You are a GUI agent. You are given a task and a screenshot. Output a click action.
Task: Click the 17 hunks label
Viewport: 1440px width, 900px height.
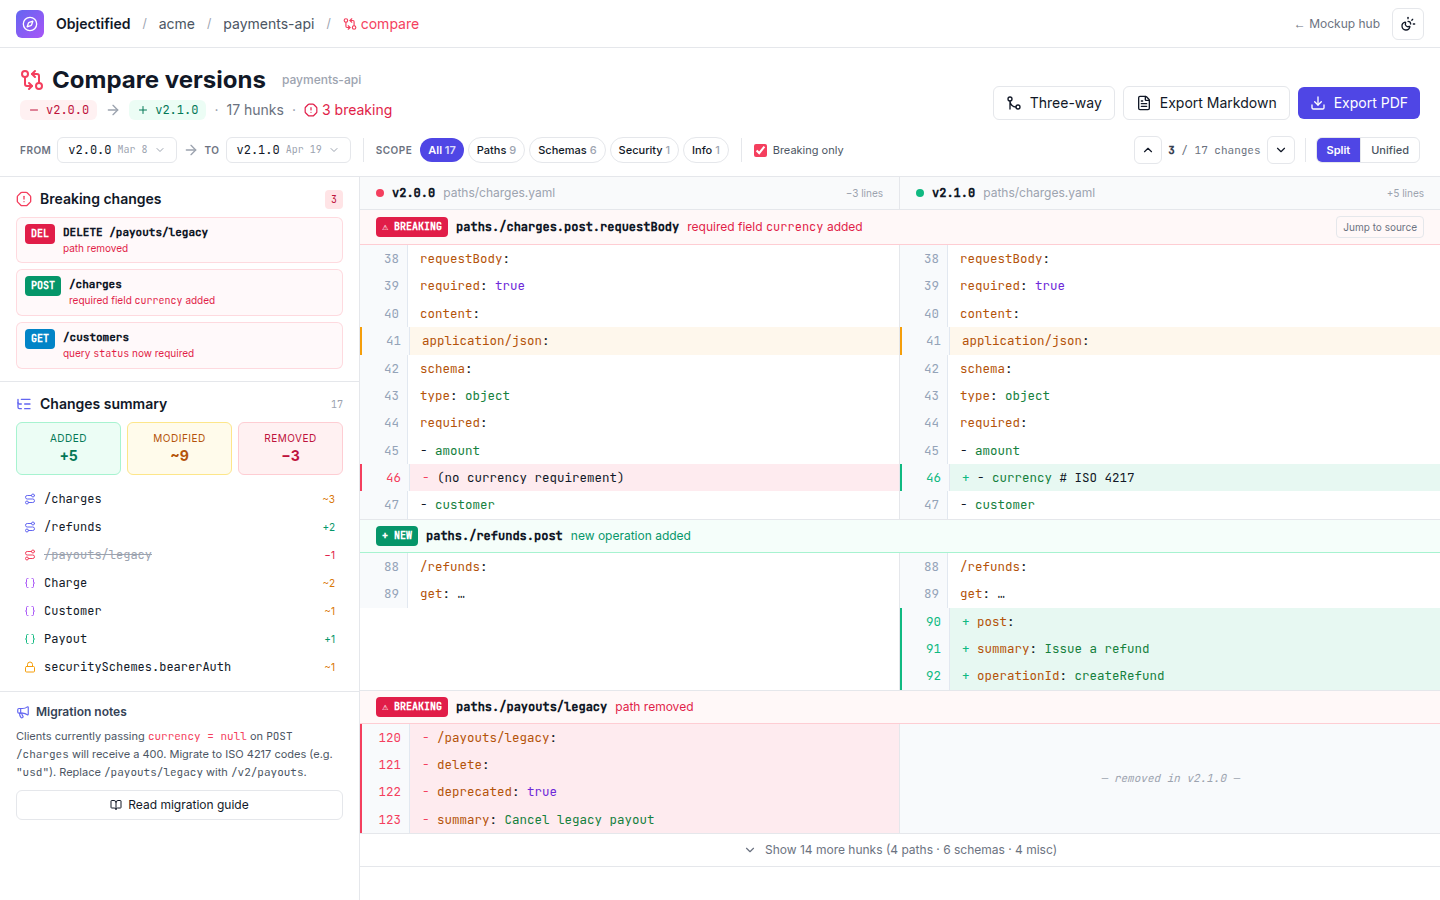coord(255,110)
